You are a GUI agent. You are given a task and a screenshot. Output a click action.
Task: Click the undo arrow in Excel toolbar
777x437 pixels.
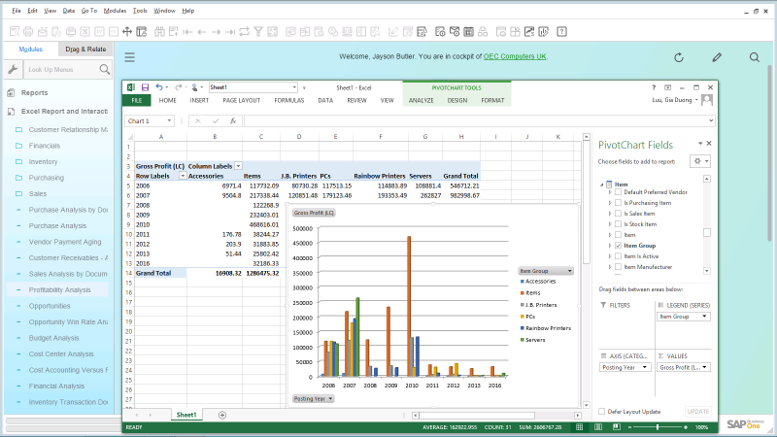point(160,88)
